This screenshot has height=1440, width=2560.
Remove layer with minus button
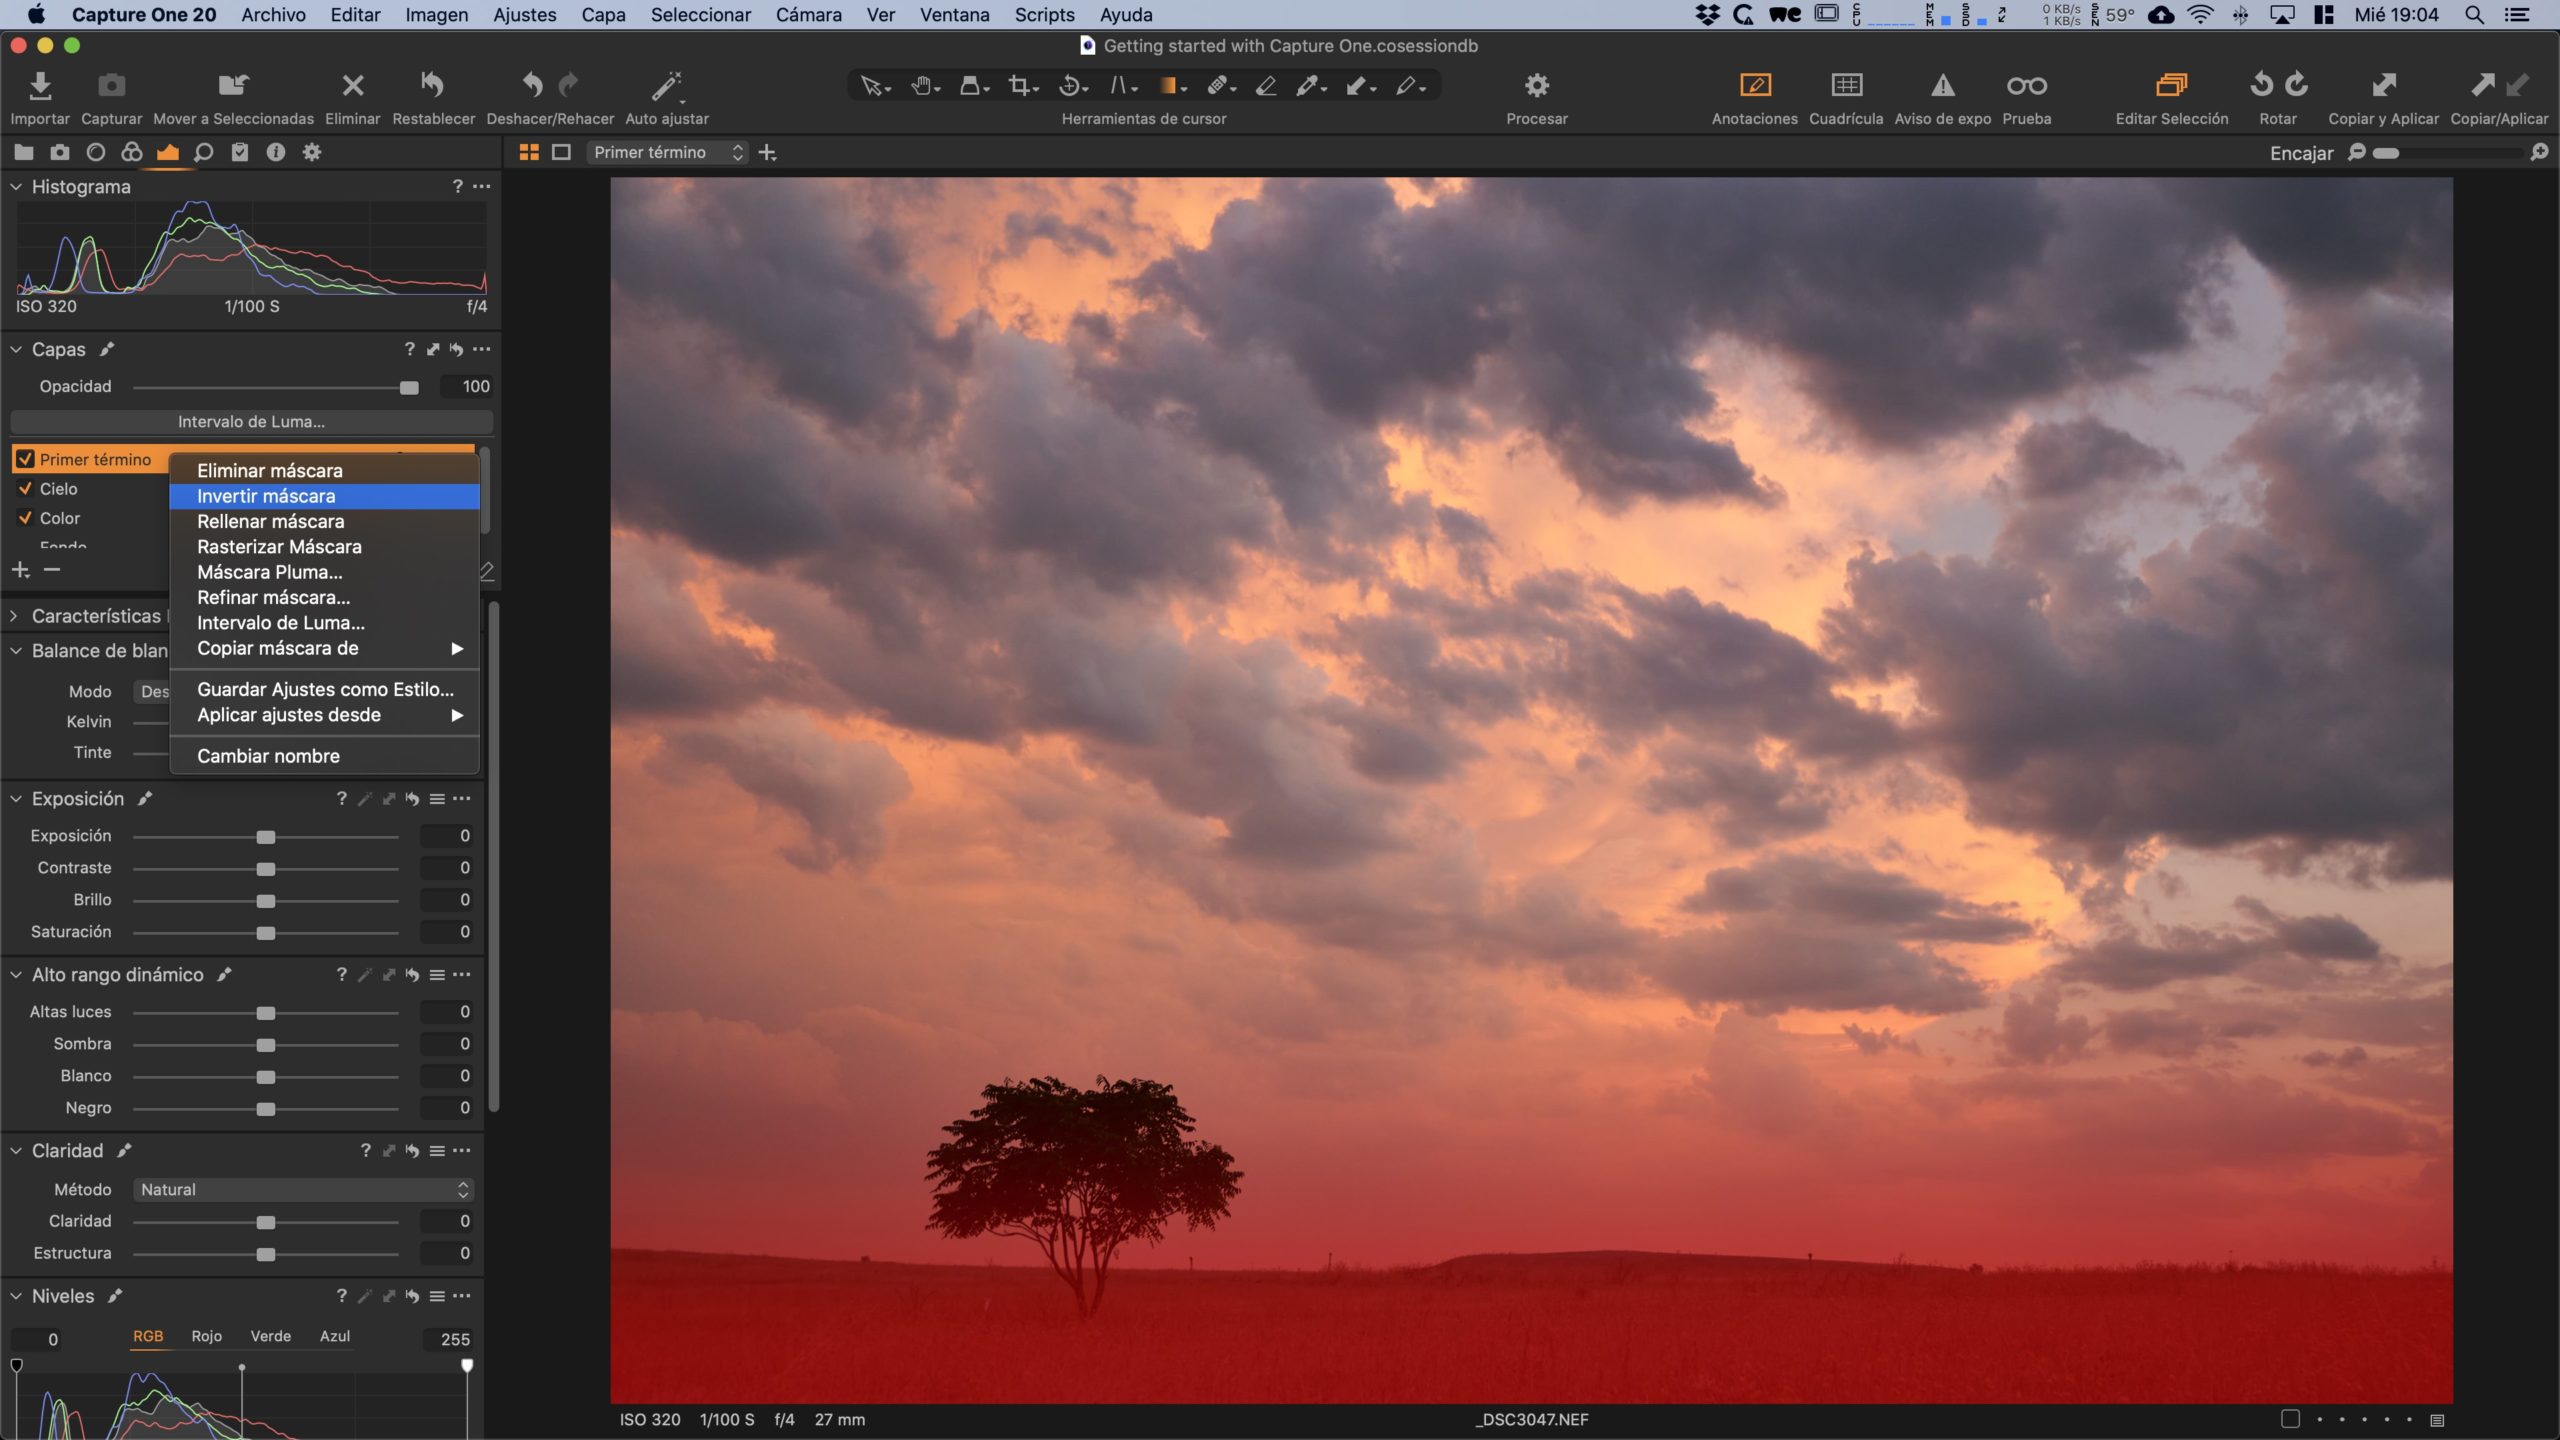click(x=53, y=570)
